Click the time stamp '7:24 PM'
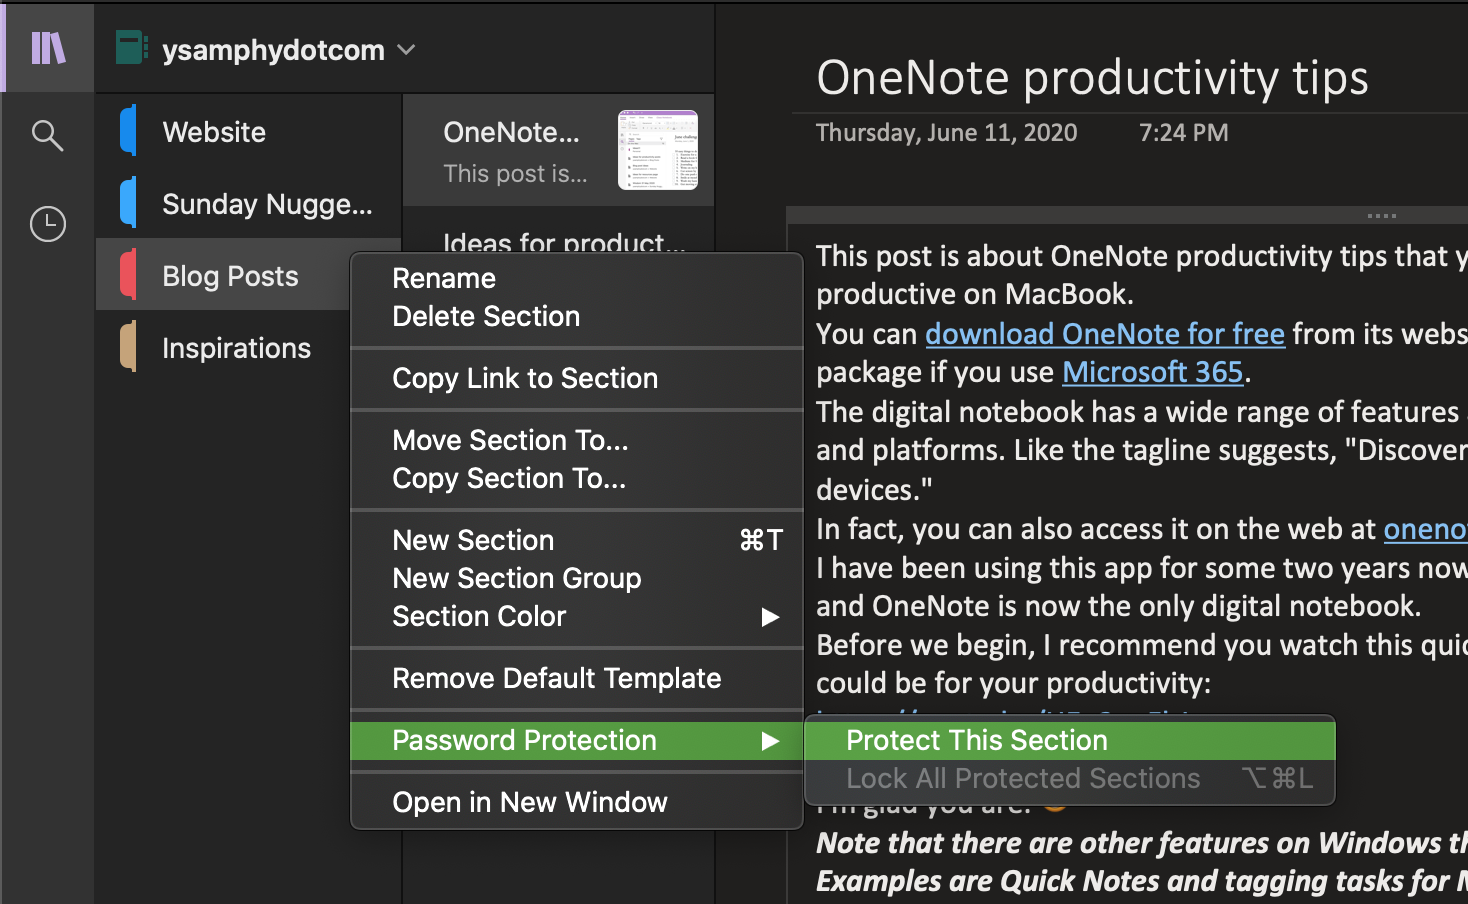The image size is (1468, 904). [x=1183, y=132]
